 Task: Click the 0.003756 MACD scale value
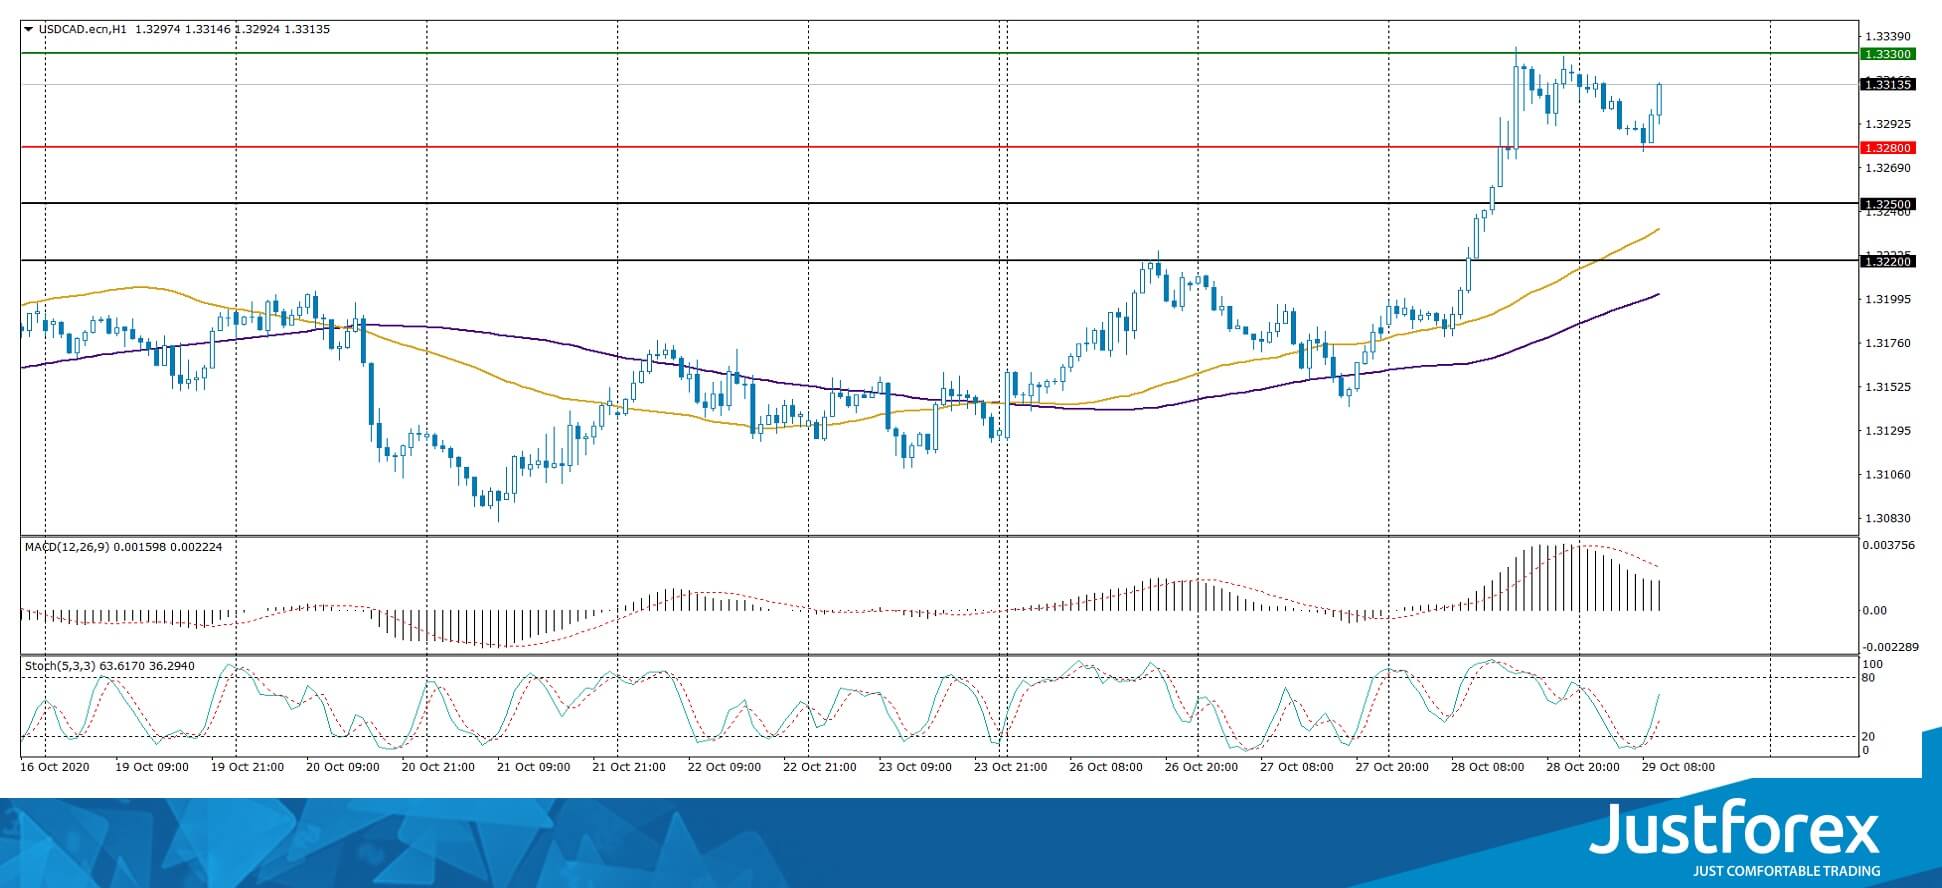(x=1887, y=545)
